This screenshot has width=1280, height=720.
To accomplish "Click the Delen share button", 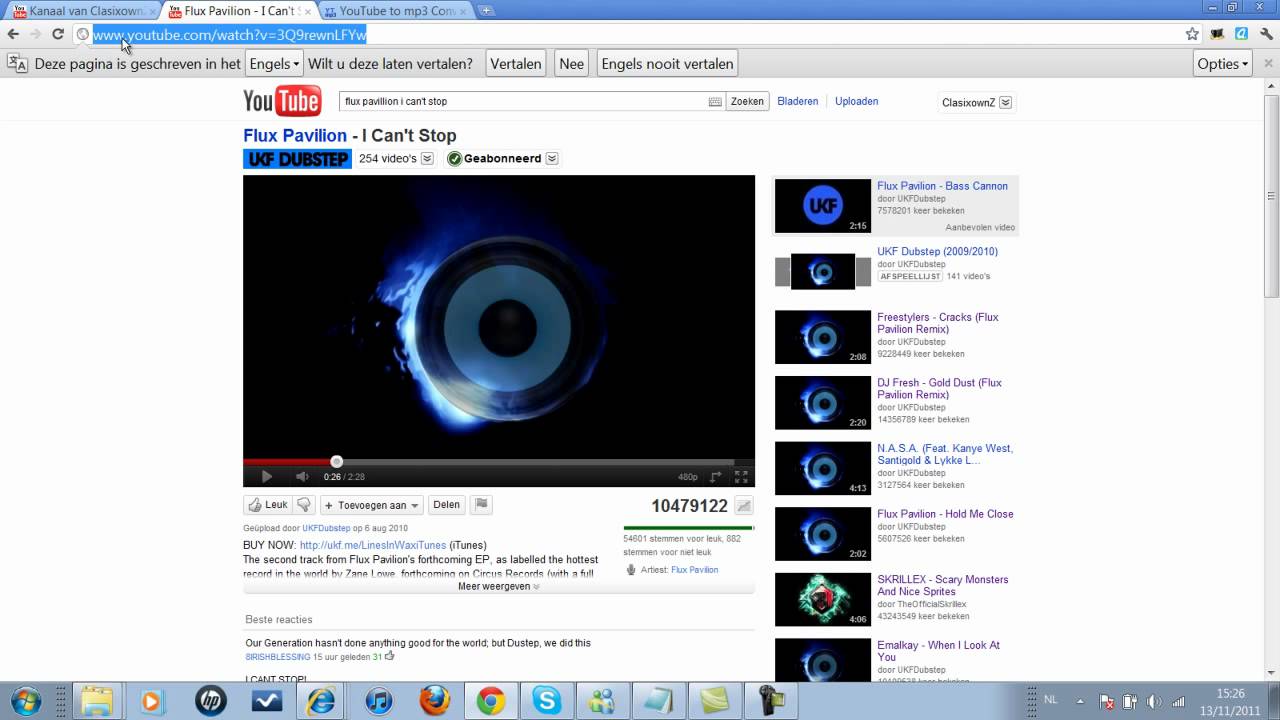I will point(446,505).
